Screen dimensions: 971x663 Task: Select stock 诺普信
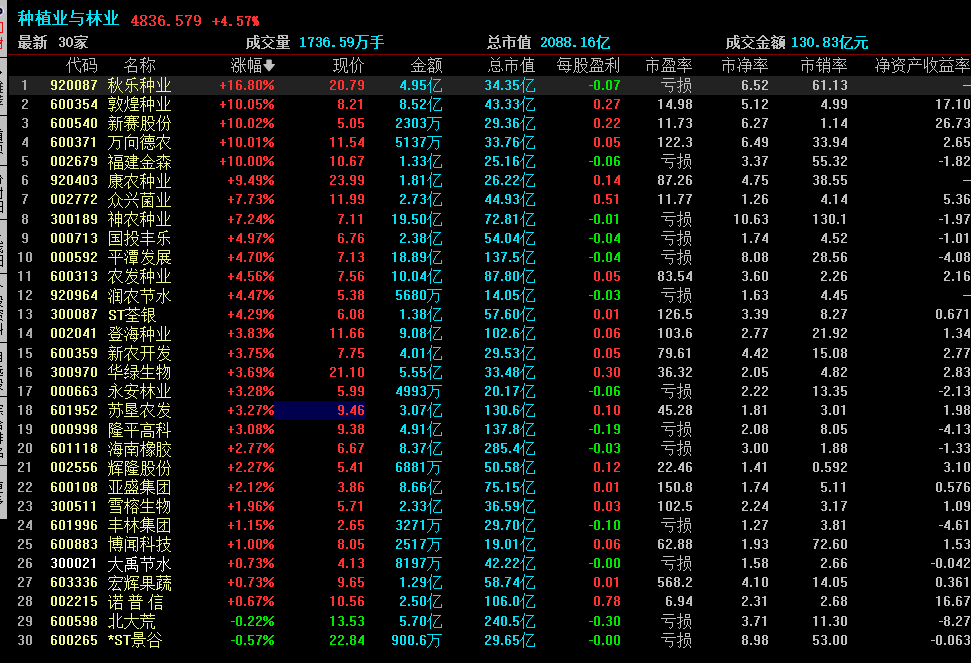136,602
